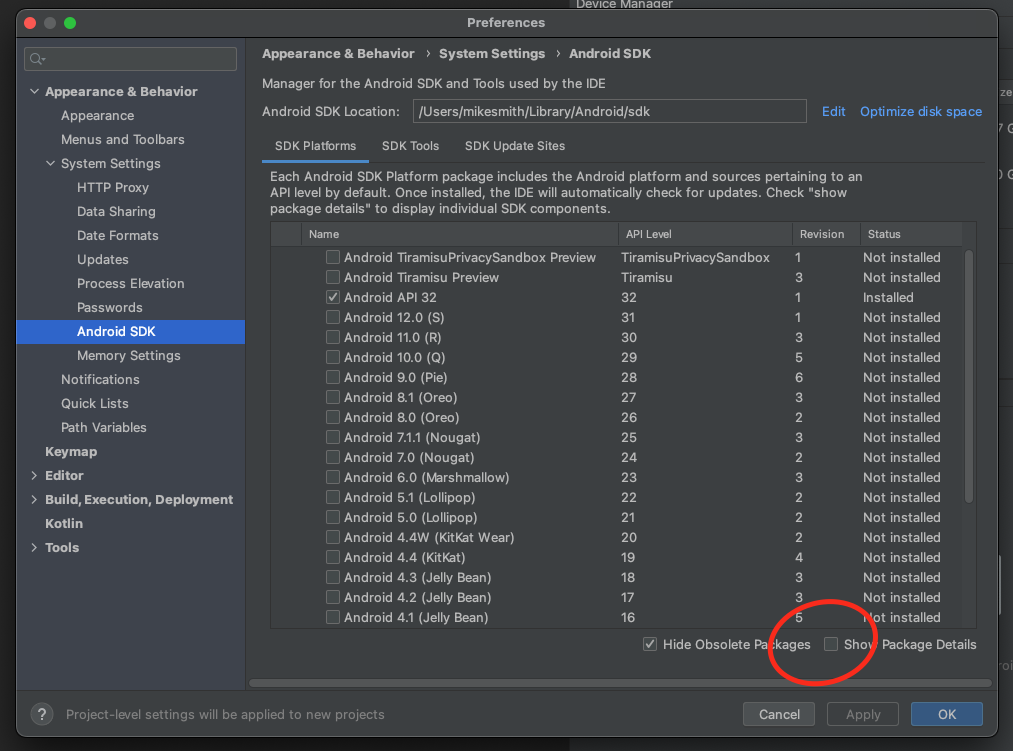Click the Optimize disk space link
This screenshot has width=1013, height=751.
click(x=921, y=111)
